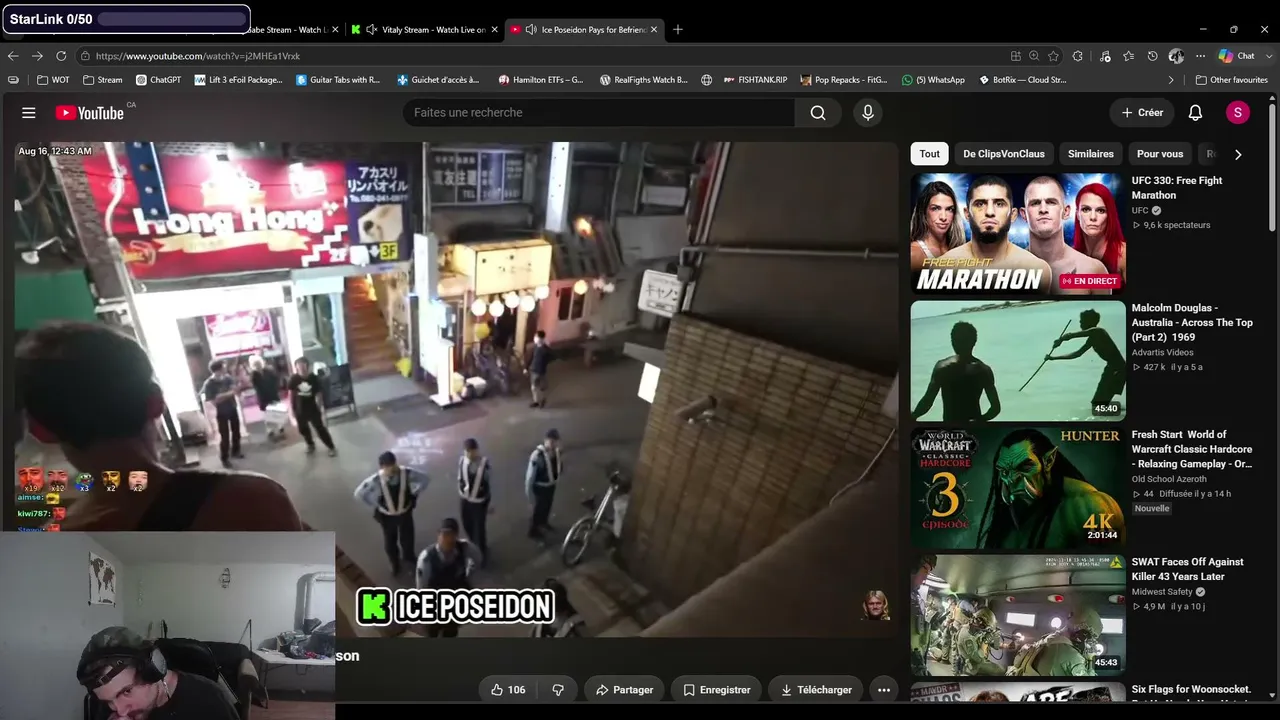The image size is (1280, 720).
Task: Click the search magnifier button
Action: pyautogui.click(x=818, y=113)
